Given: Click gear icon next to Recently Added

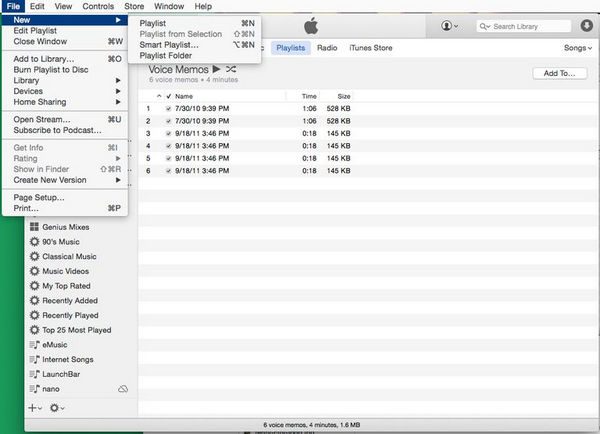Looking at the screenshot, I should [x=34, y=300].
